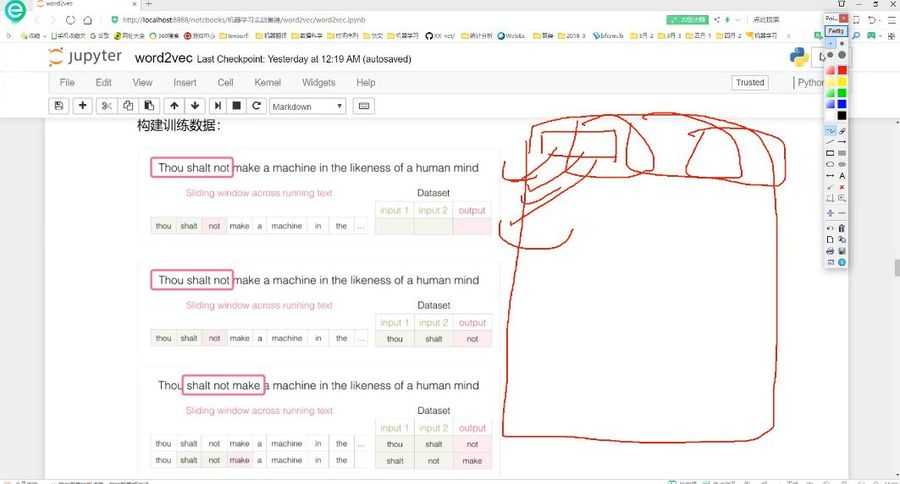The height and width of the screenshot is (484, 900).
Task: Select the translucent red highlighter swatch
Action: pos(830,70)
